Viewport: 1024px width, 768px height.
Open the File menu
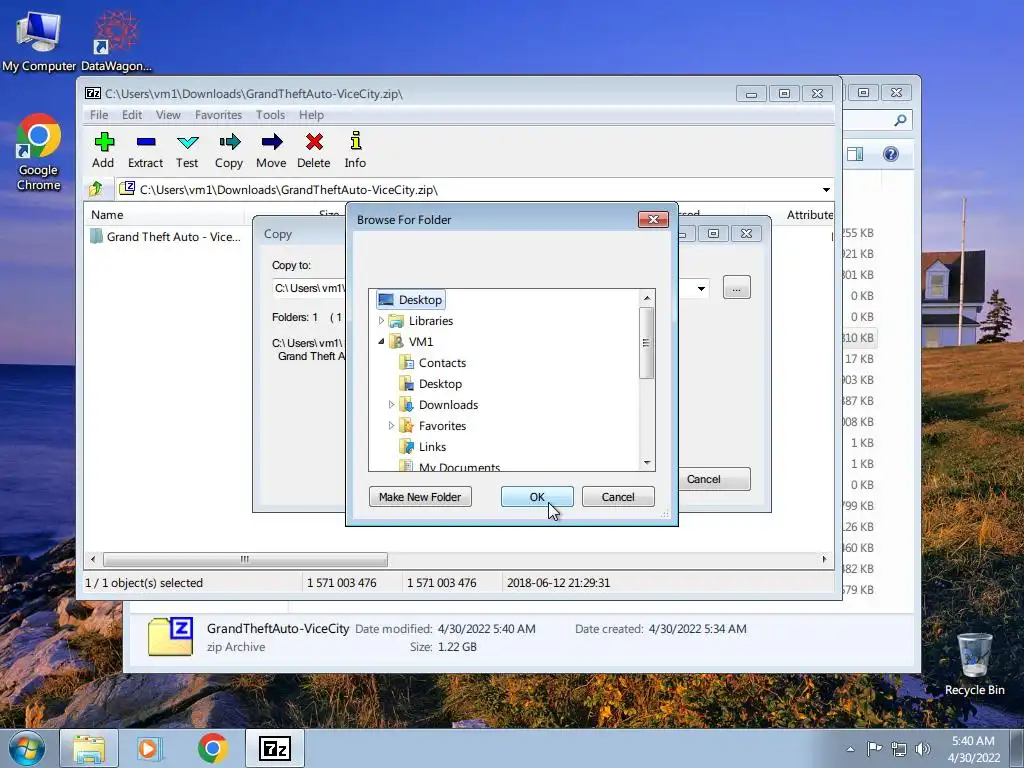click(x=99, y=115)
